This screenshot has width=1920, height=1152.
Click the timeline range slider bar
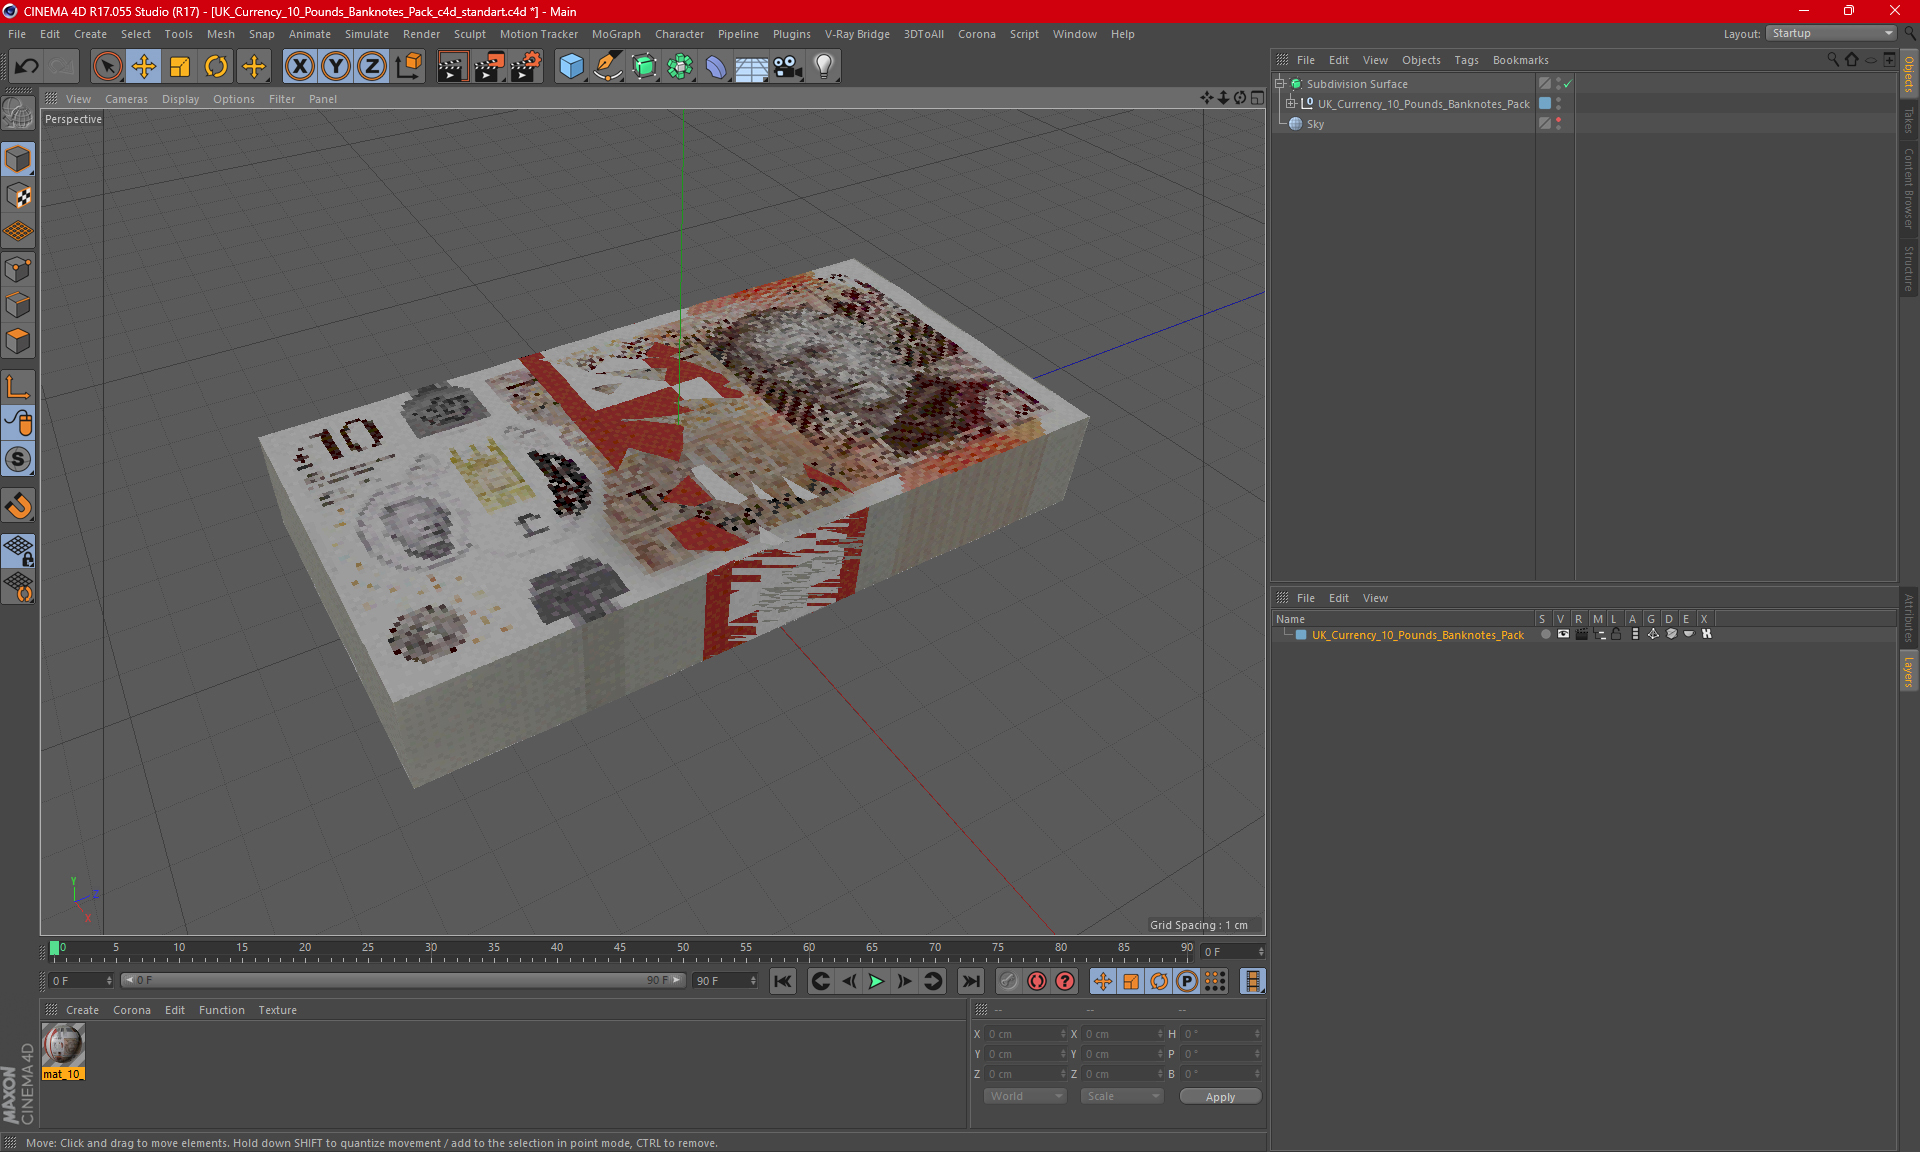[x=403, y=980]
